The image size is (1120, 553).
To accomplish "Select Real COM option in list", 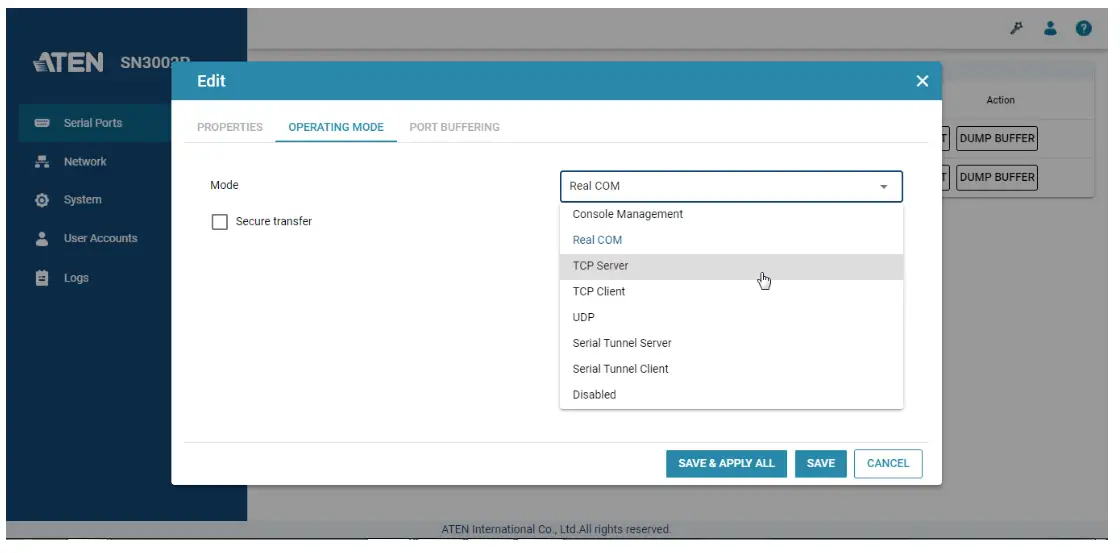I will tap(731, 240).
